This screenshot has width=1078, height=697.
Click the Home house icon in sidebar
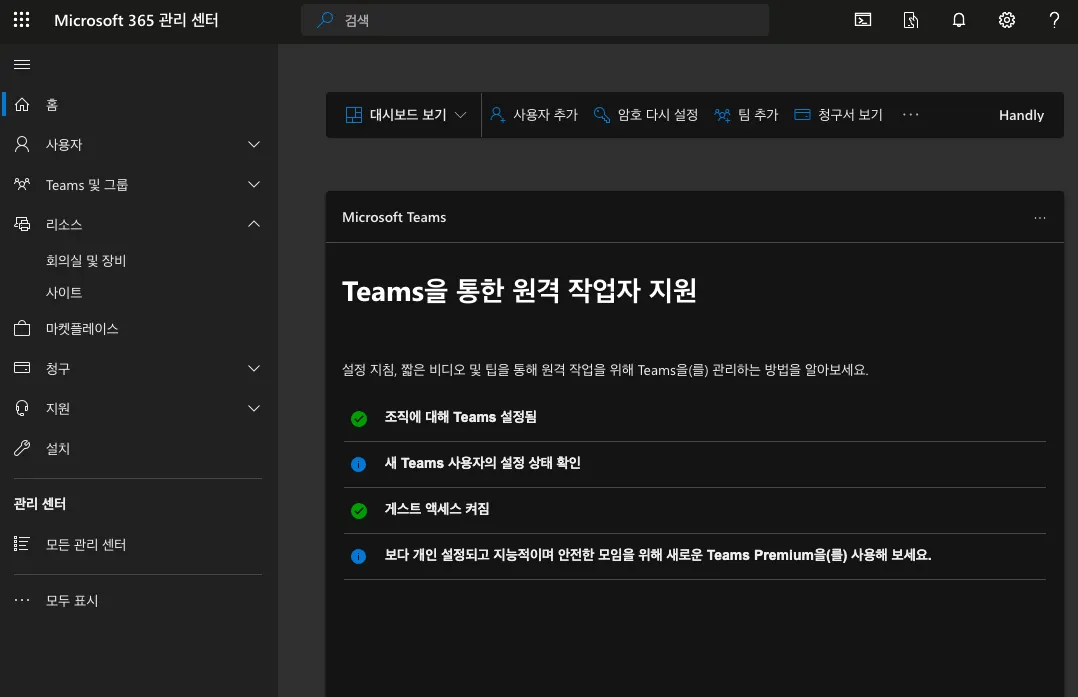click(x=22, y=104)
